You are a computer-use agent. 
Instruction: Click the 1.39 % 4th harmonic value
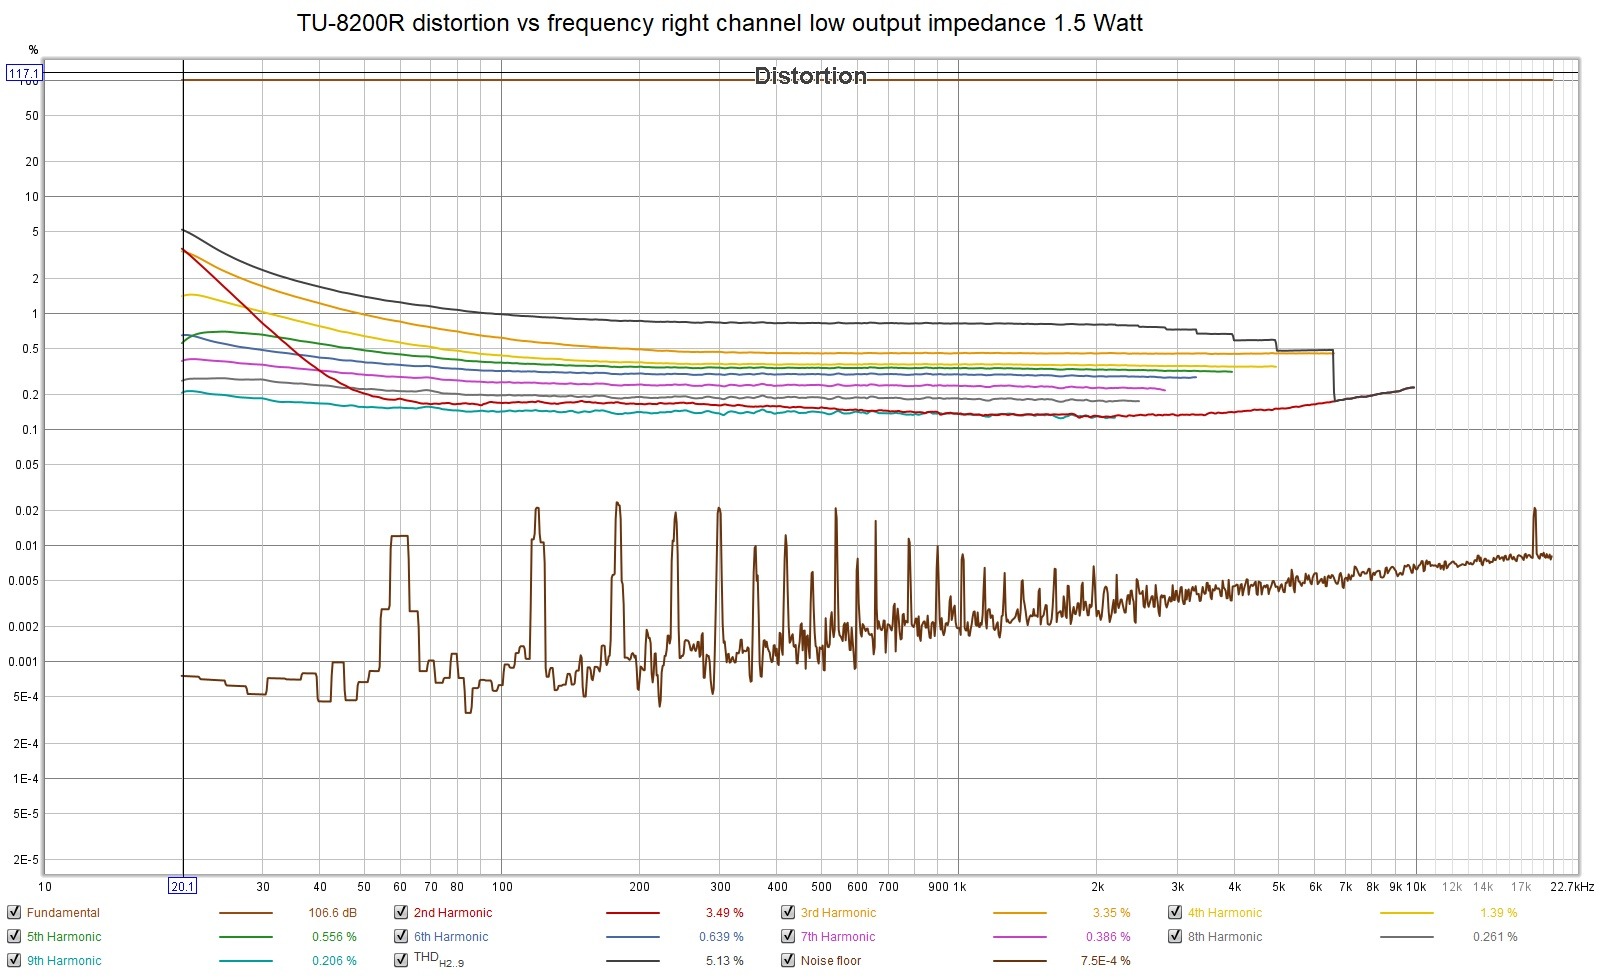(x=1498, y=913)
